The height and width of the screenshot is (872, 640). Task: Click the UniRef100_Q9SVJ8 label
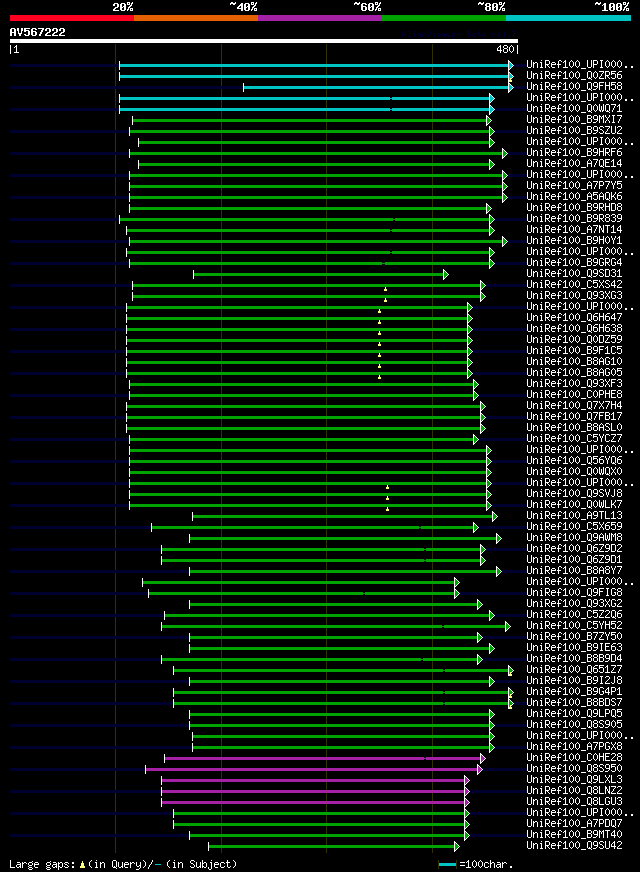coord(574,493)
